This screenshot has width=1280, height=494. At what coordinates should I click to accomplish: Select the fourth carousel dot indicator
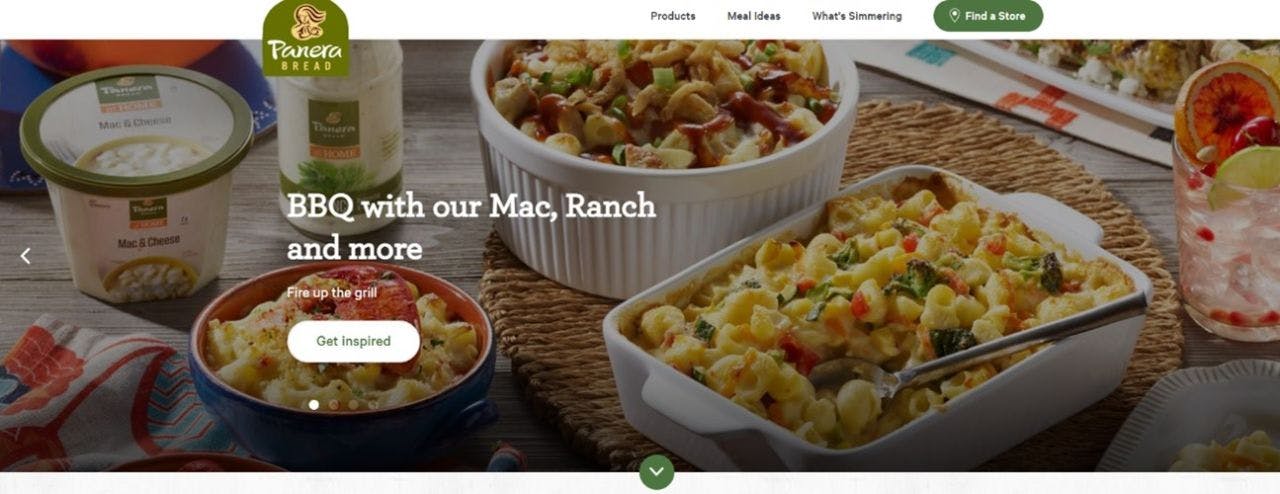(373, 405)
